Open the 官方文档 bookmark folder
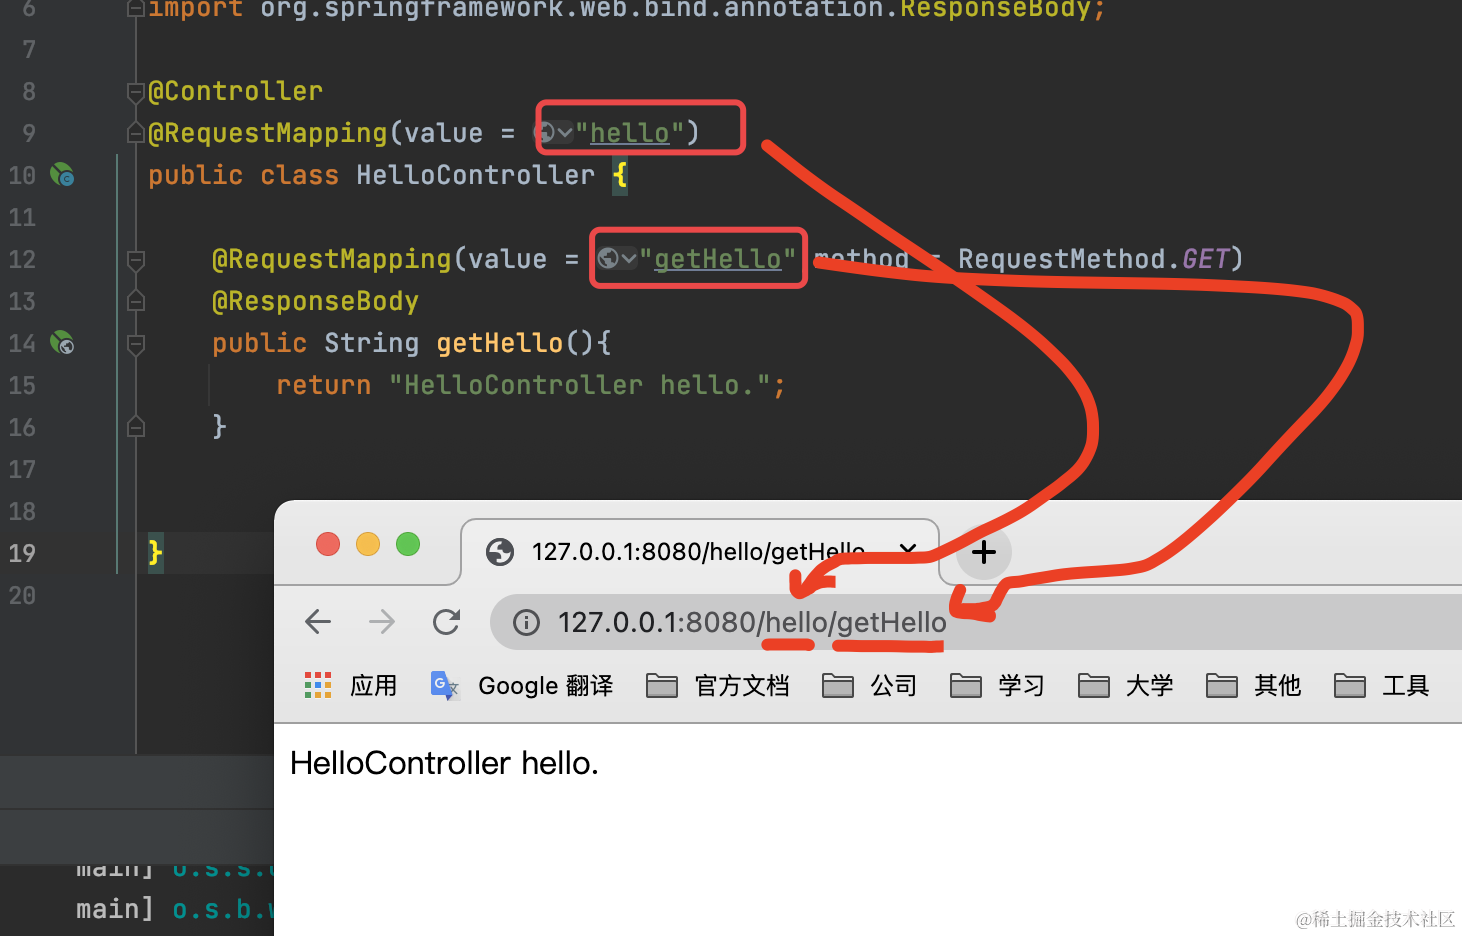This screenshot has height=936, width=1462. pos(718,685)
